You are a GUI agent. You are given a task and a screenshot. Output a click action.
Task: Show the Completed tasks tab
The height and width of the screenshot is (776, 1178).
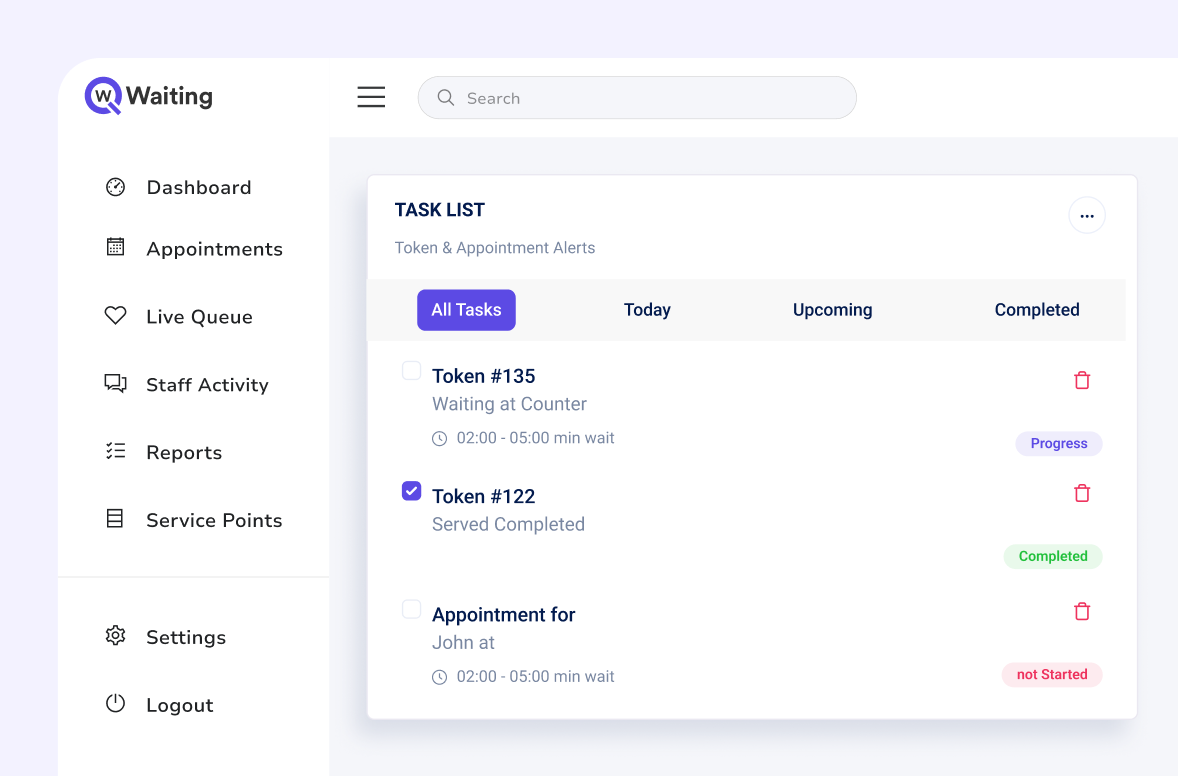[x=1037, y=310]
